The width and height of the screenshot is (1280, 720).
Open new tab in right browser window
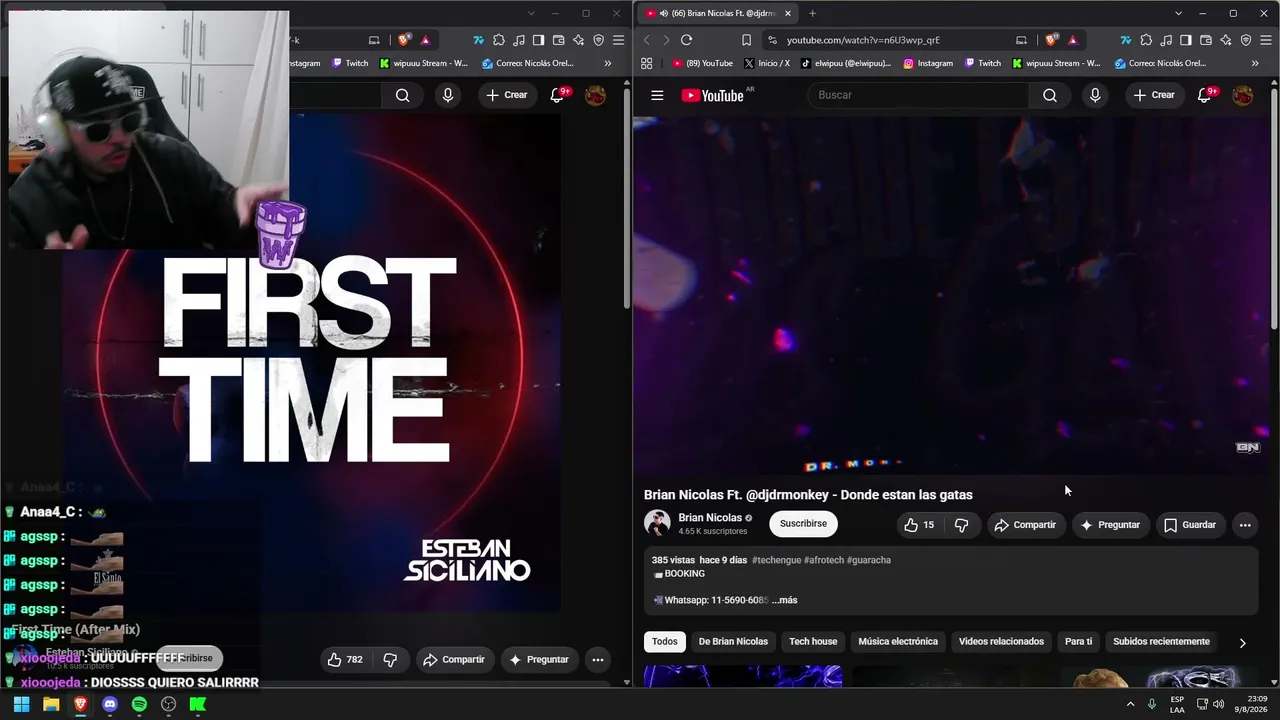[812, 13]
